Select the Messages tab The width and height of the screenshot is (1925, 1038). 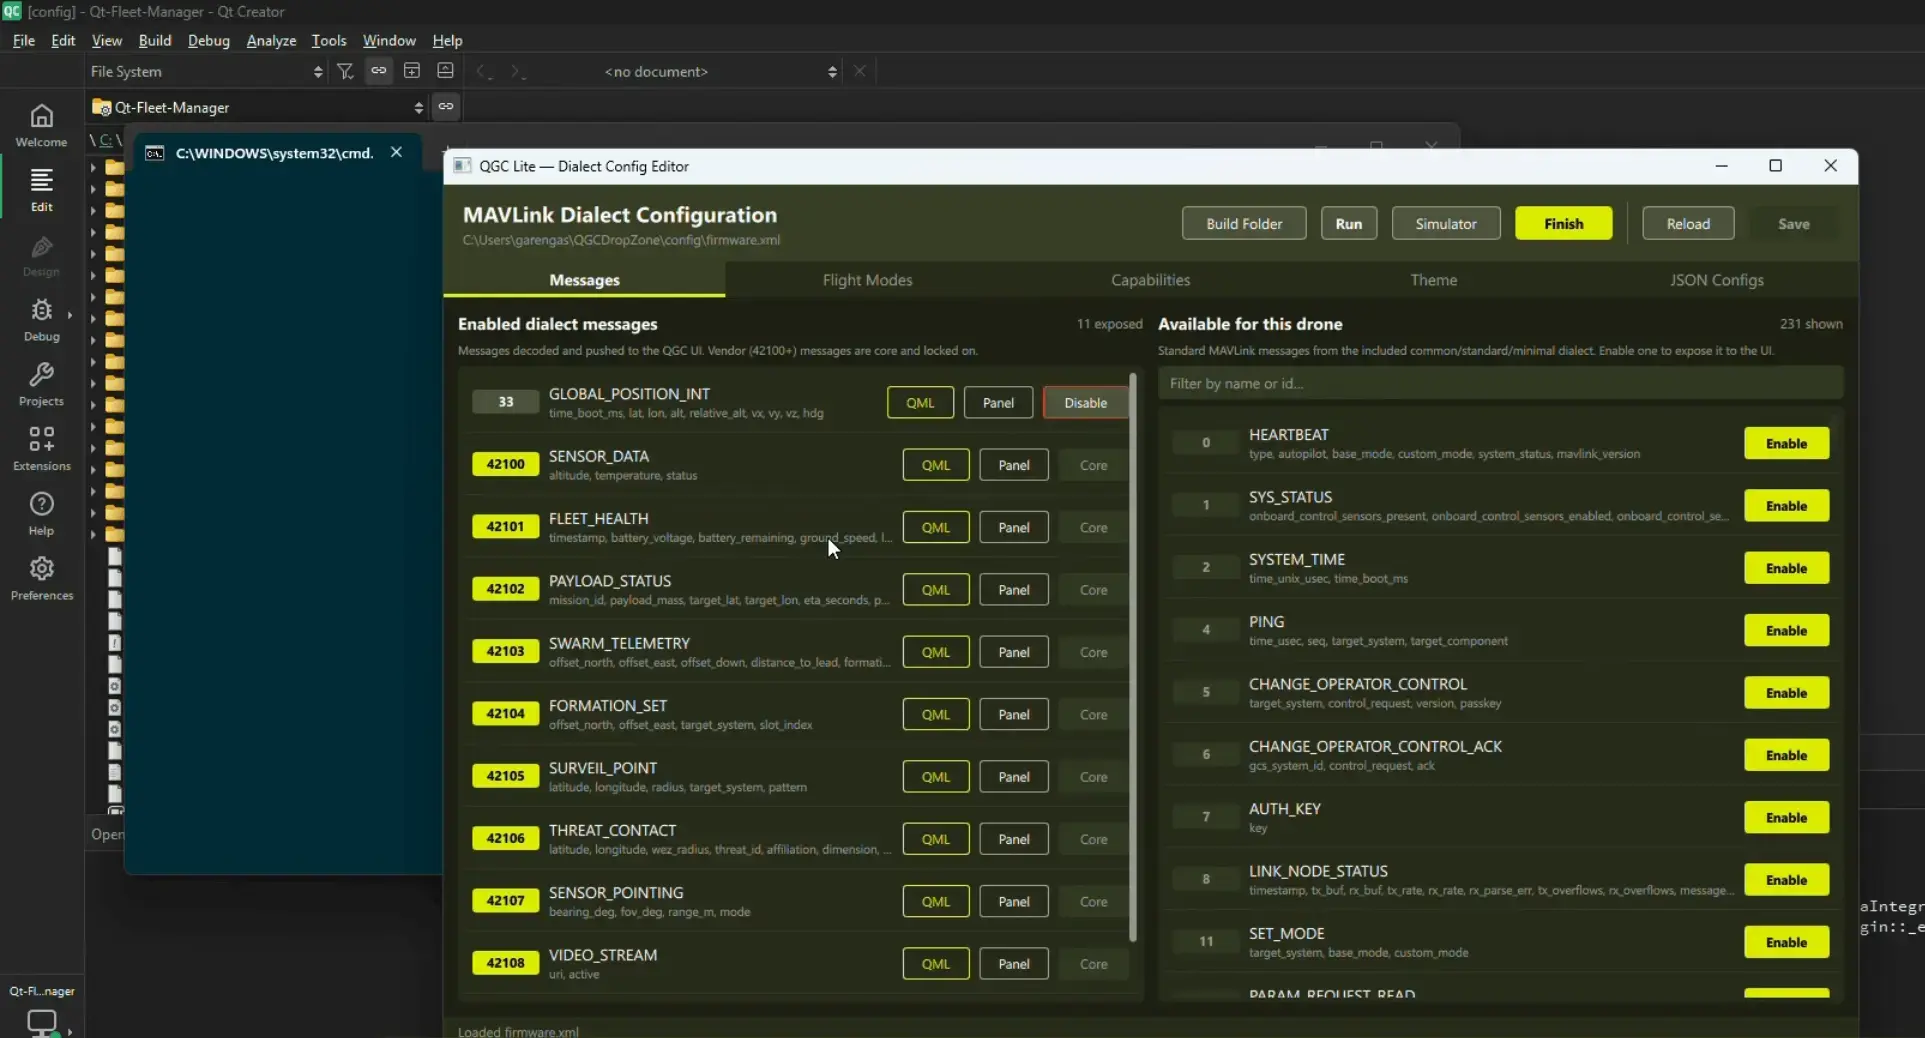[x=584, y=280]
